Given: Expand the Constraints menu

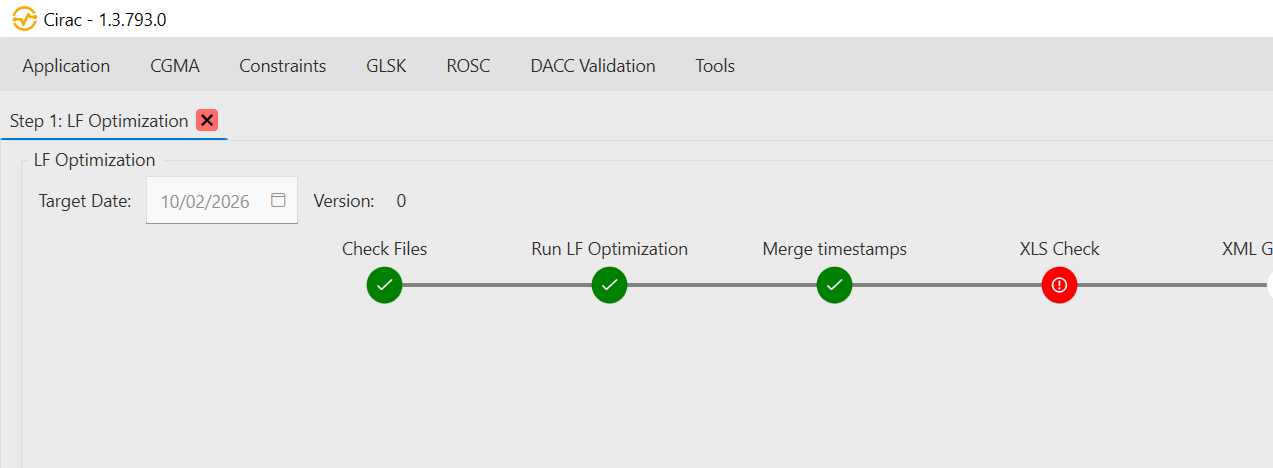Looking at the screenshot, I should (x=282, y=66).
